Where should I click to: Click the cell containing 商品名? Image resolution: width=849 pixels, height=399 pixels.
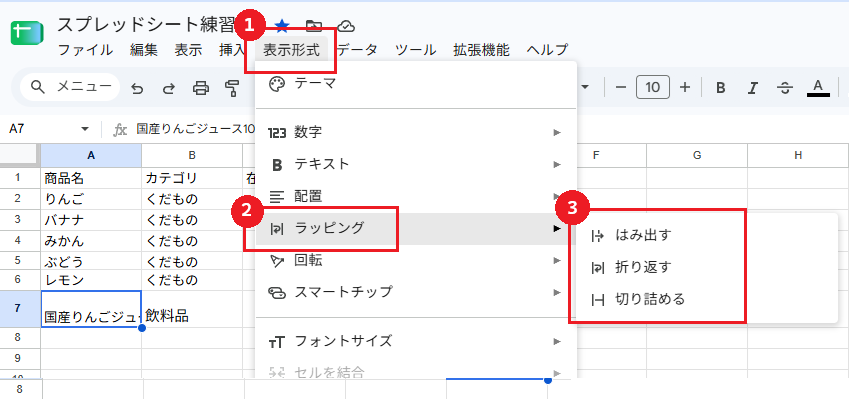(x=91, y=178)
